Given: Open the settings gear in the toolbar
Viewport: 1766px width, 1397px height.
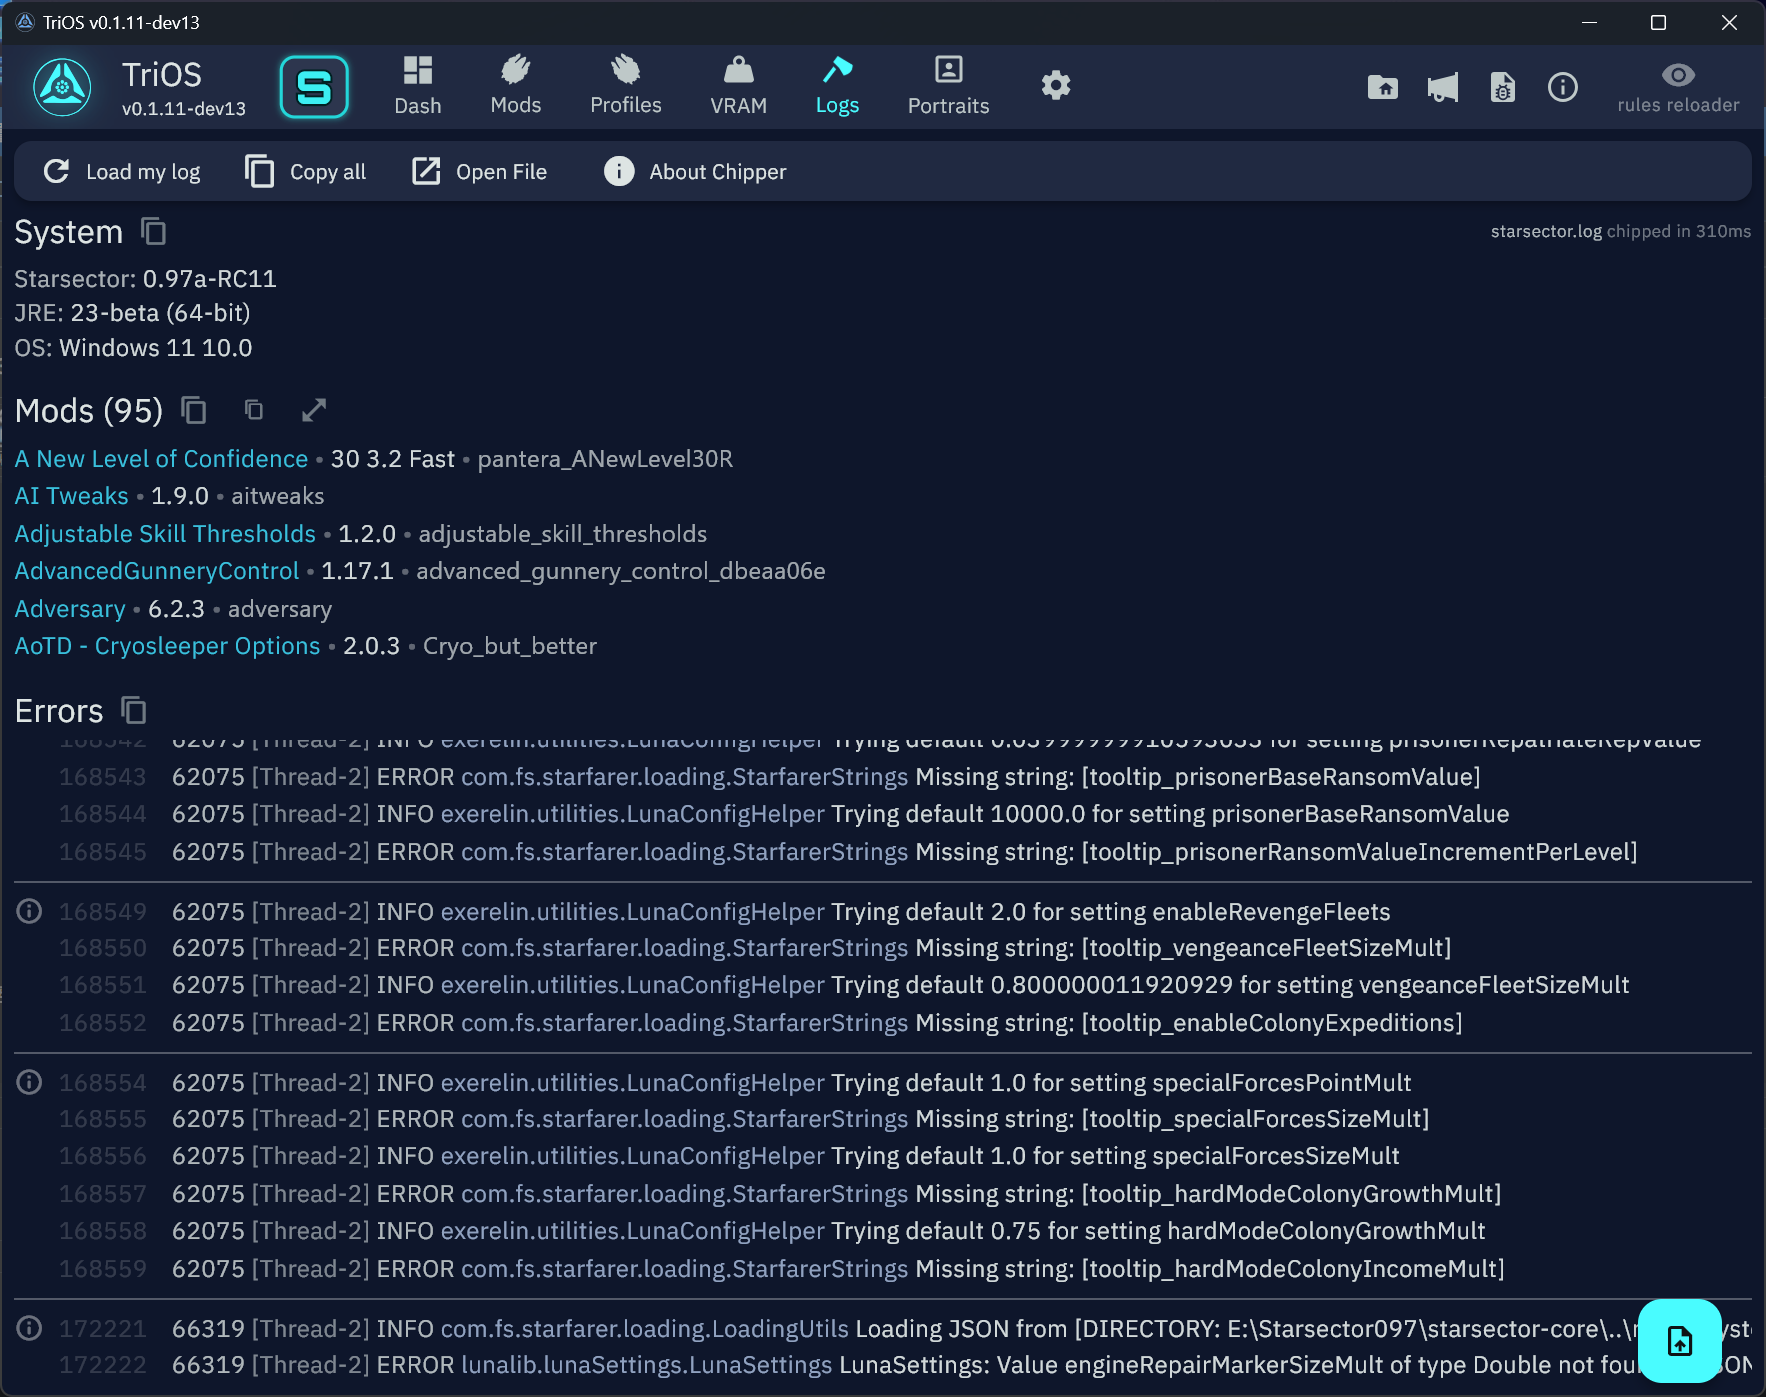Looking at the screenshot, I should [1055, 86].
